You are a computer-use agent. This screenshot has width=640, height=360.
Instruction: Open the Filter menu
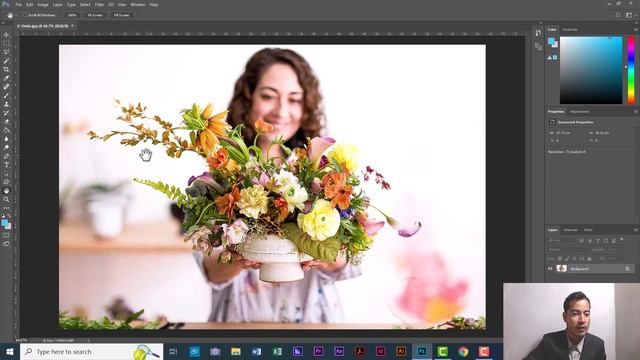click(99, 4)
